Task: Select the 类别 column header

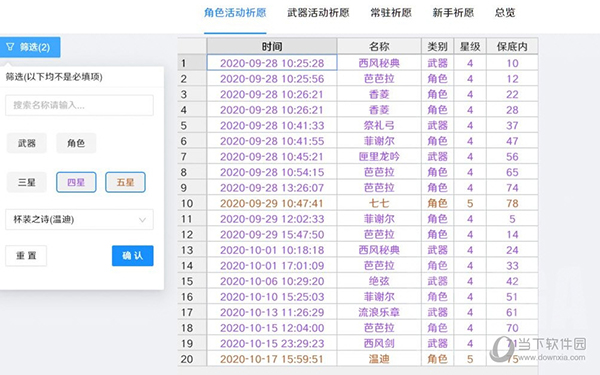Action: 437,46
